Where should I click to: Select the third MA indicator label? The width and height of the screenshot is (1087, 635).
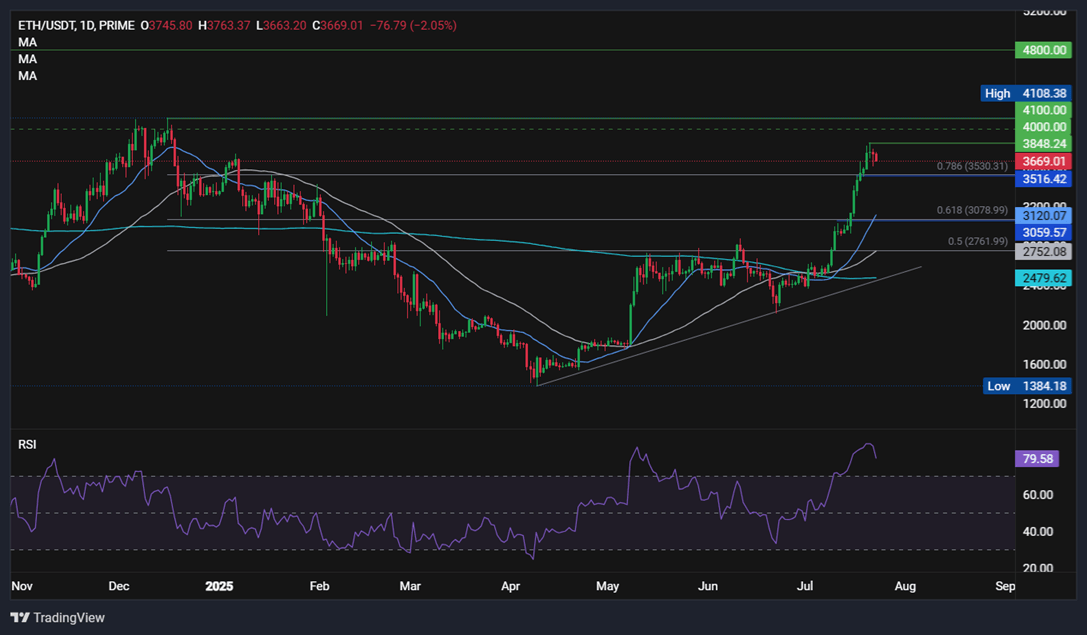click(x=26, y=75)
